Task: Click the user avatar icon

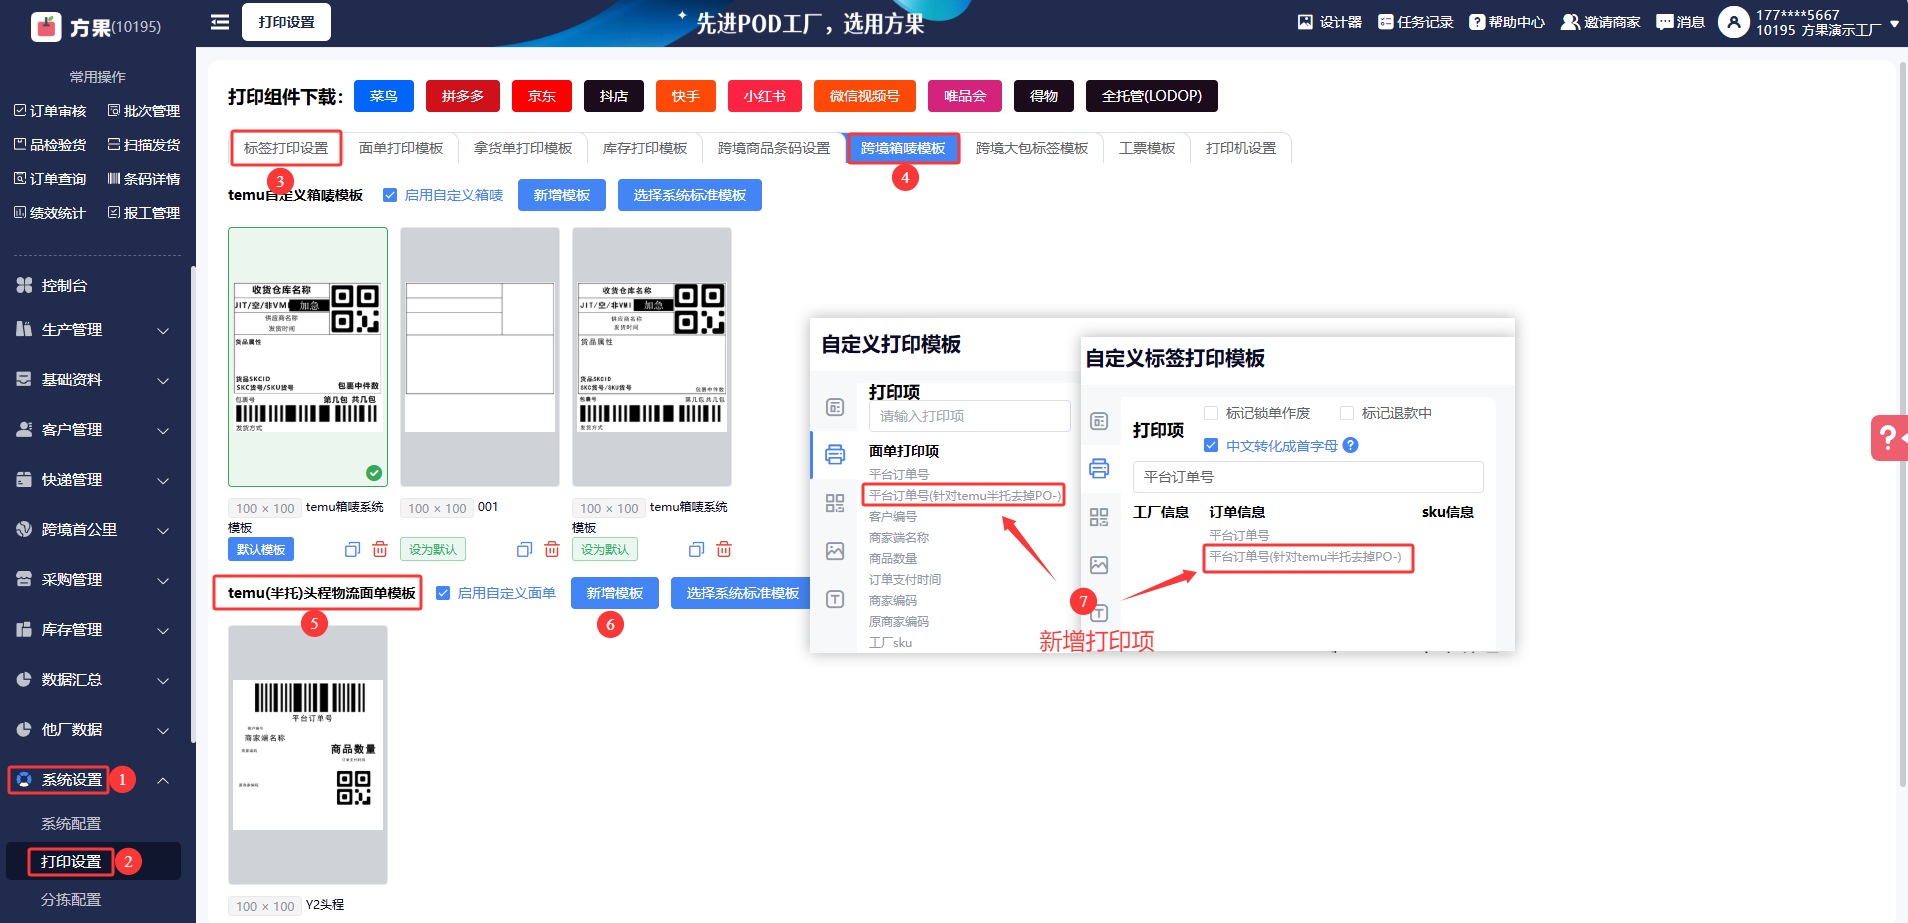Action: (1733, 22)
